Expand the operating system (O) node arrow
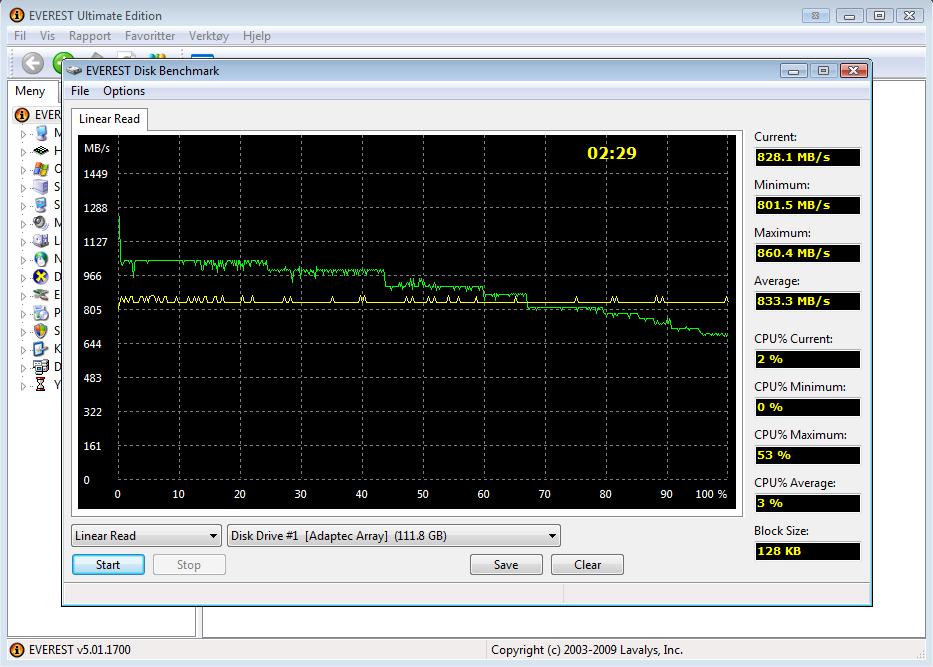 [x=24, y=170]
